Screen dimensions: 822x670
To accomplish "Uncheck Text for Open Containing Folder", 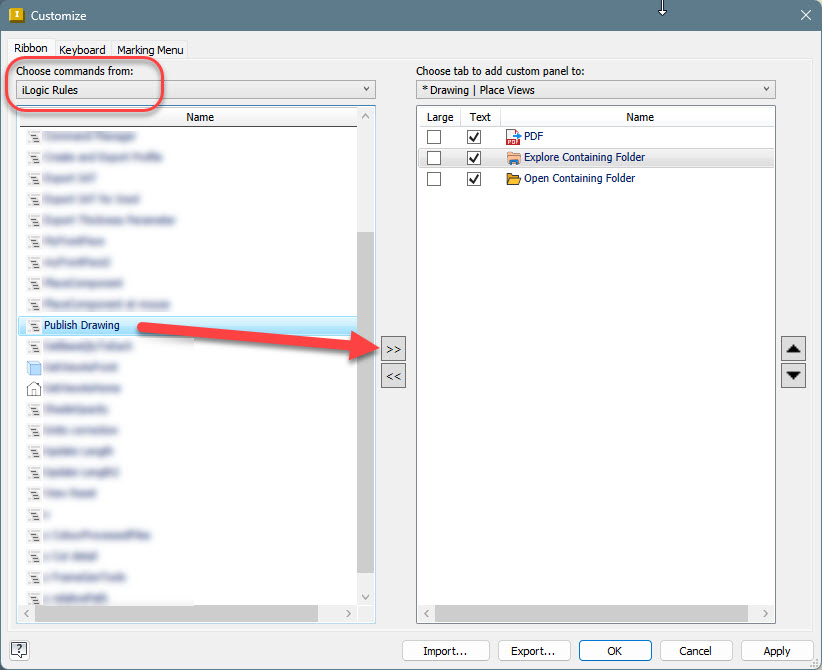I will pos(473,178).
